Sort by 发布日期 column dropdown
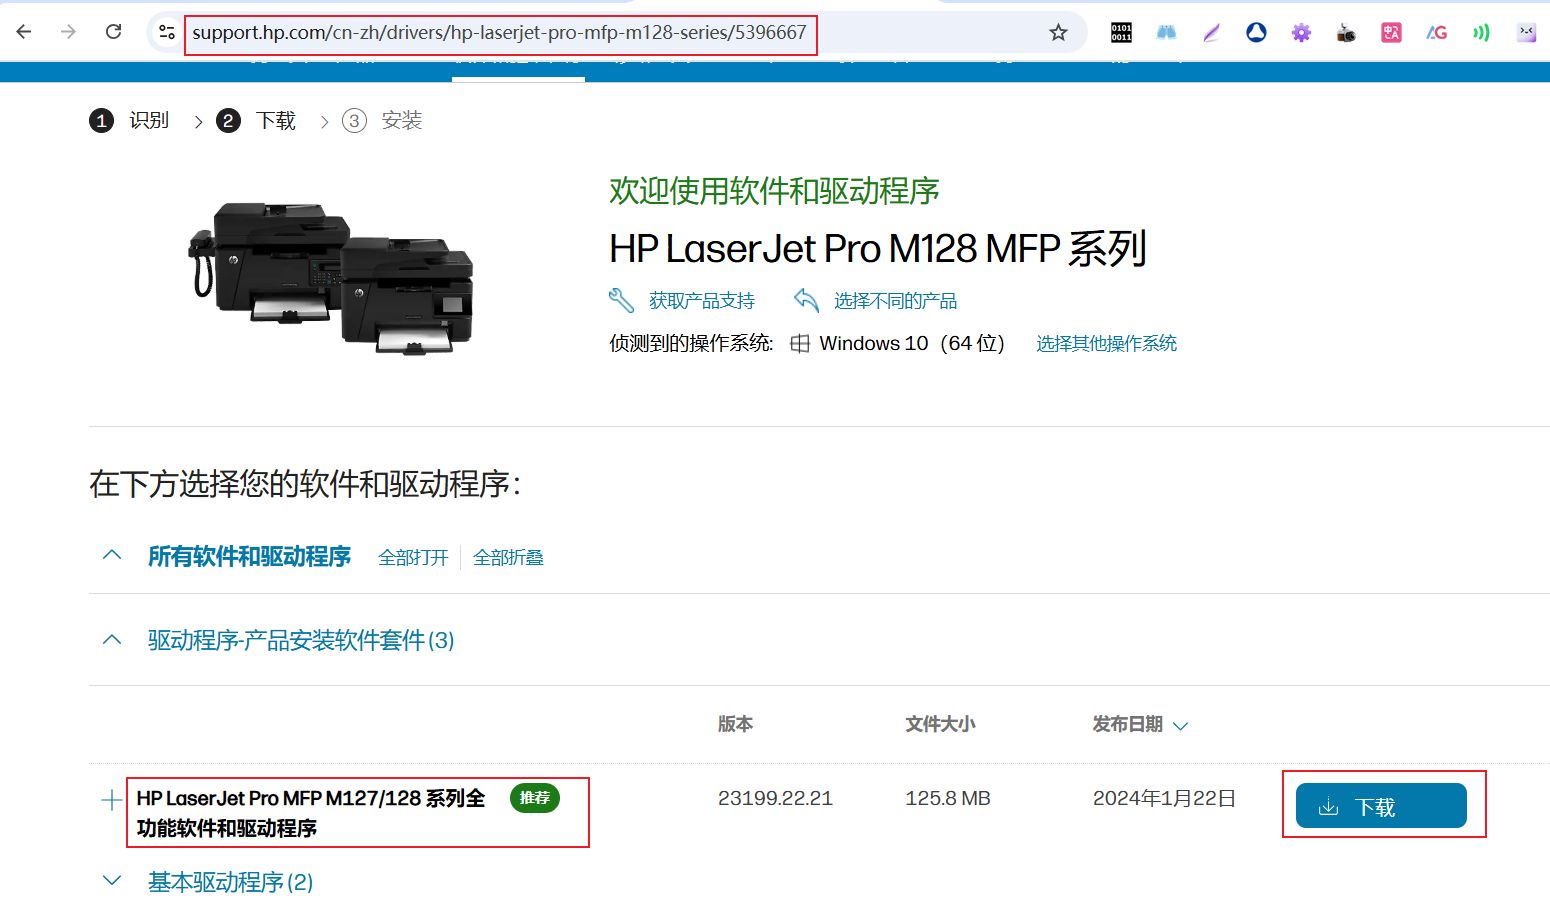Screen dimensions: 1550x910 (x=1180, y=726)
